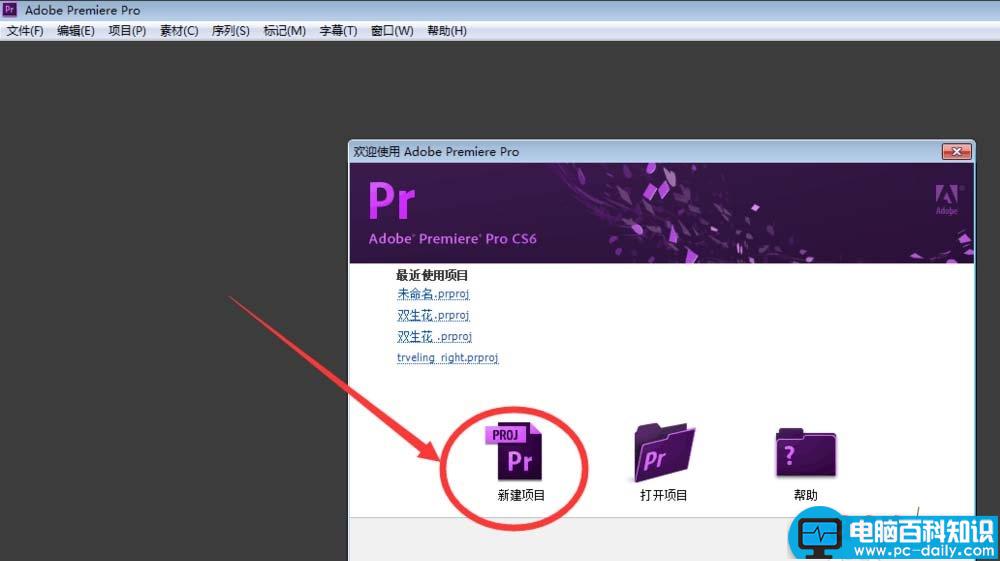
Task: Open the 编辑(E) menu
Action: coord(75,31)
